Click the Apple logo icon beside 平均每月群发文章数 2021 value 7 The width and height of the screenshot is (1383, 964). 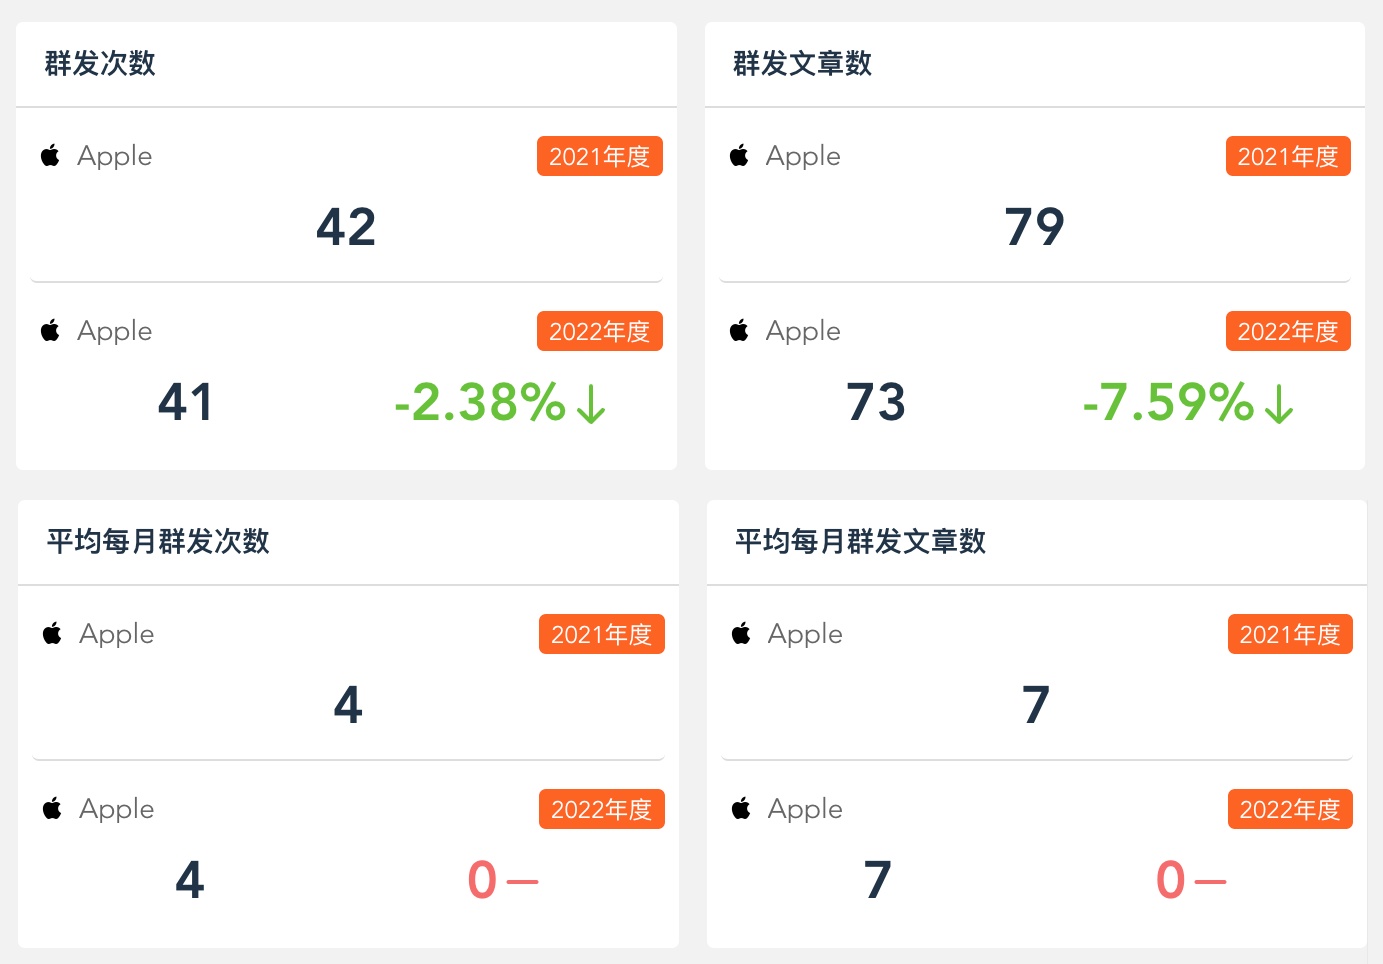point(741,633)
